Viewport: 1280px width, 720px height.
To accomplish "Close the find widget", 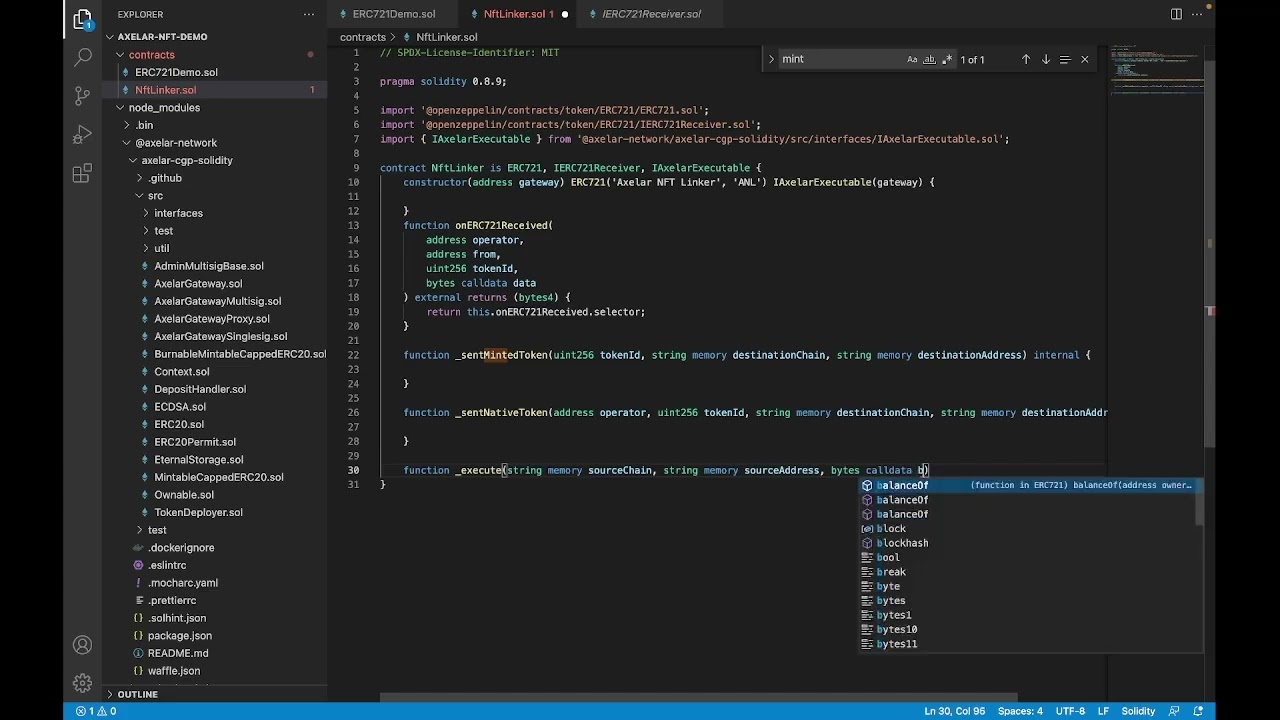I will click(1084, 60).
